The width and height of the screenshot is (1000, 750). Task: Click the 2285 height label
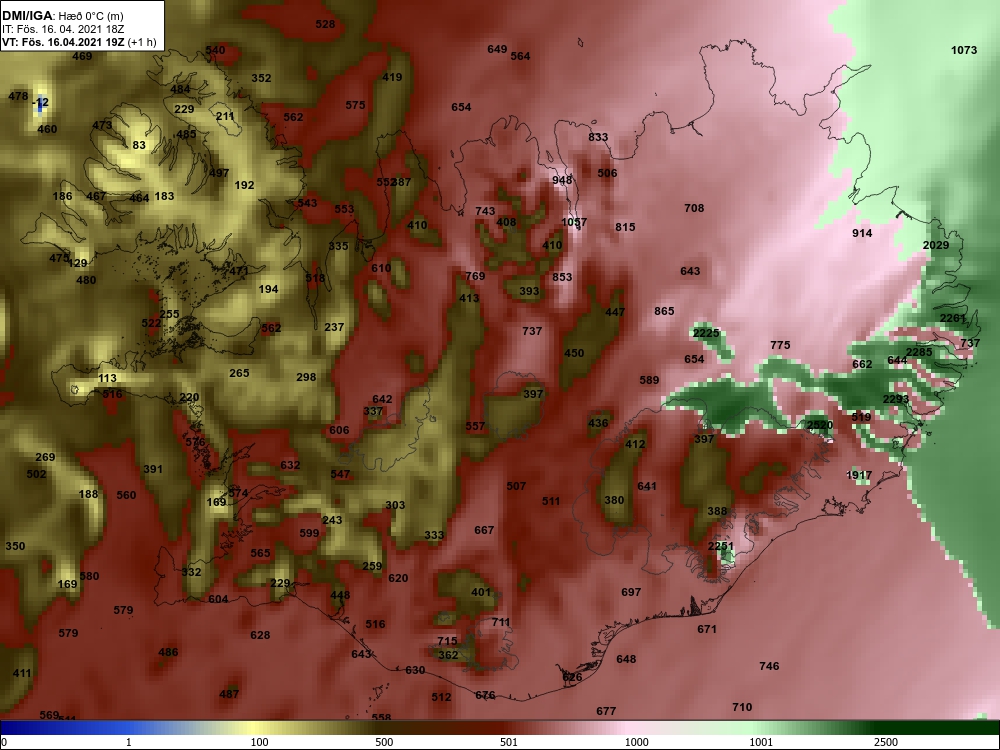point(919,352)
